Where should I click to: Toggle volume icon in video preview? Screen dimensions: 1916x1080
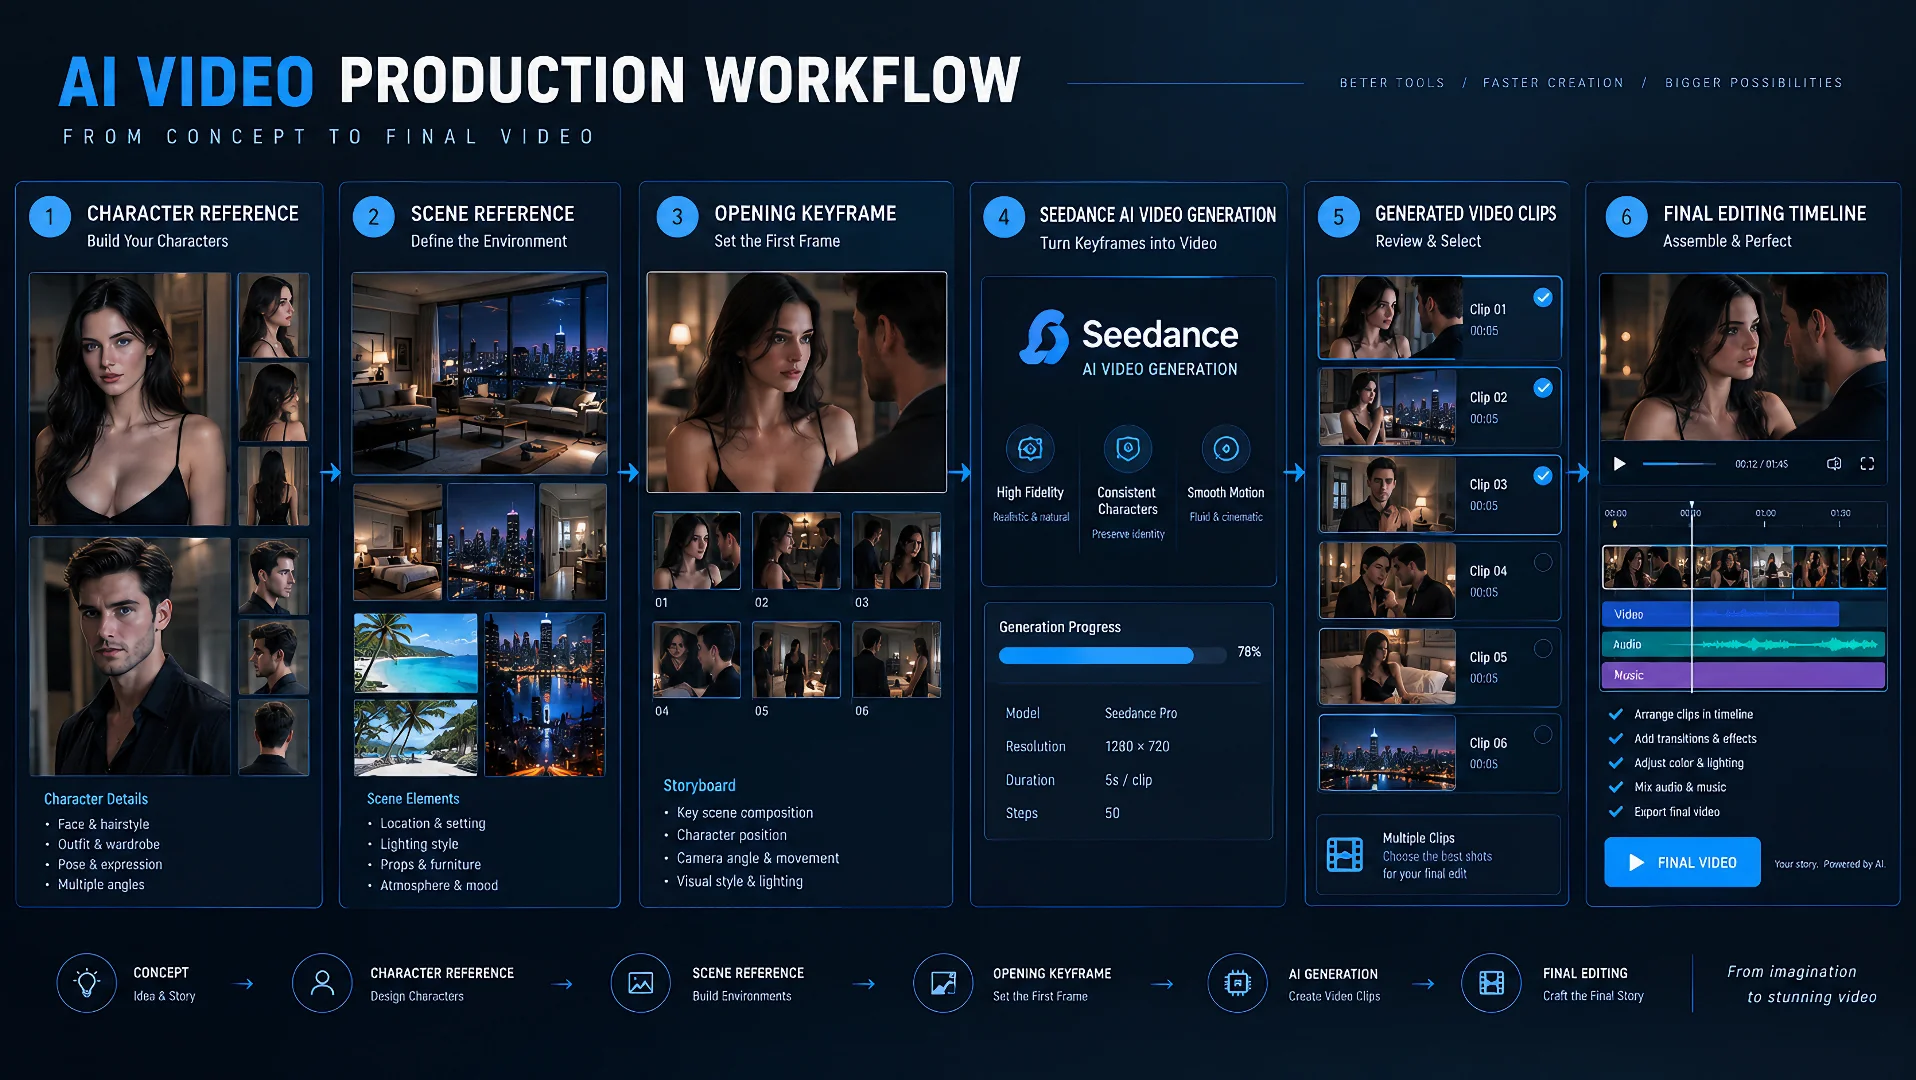[1834, 464]
